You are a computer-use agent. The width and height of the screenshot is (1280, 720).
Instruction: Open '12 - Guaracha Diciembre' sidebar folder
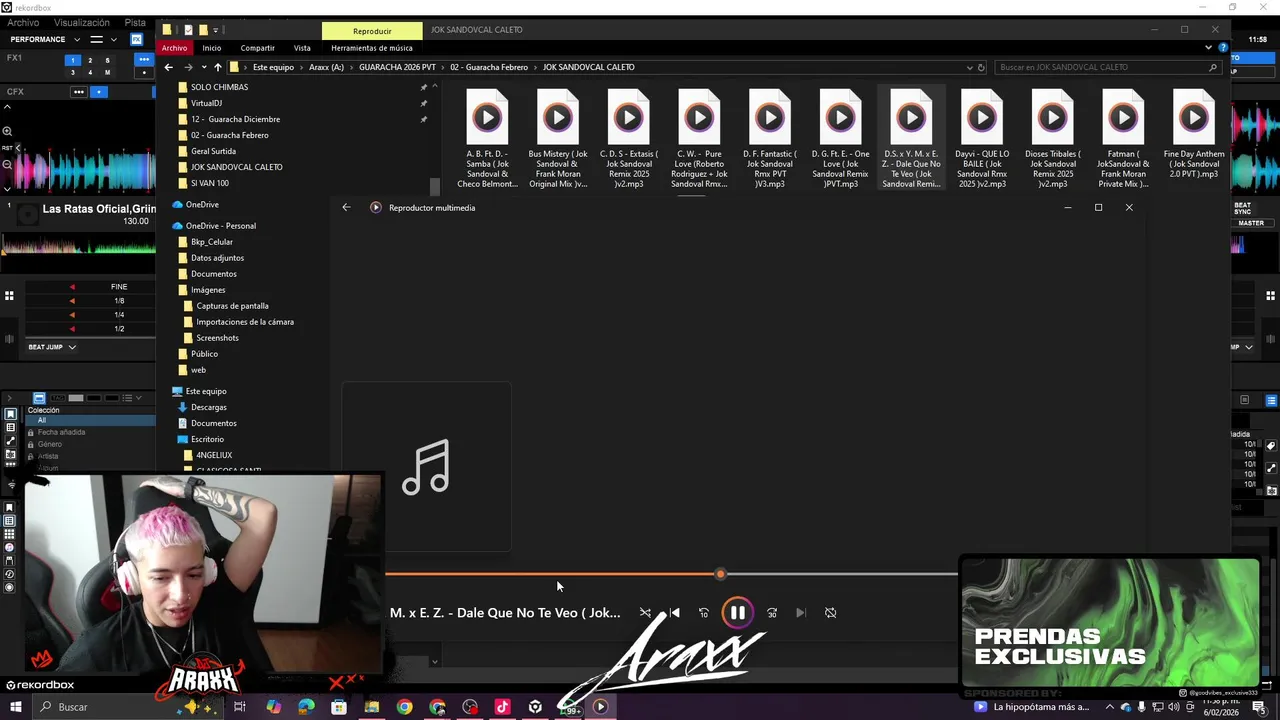(235, 119)
